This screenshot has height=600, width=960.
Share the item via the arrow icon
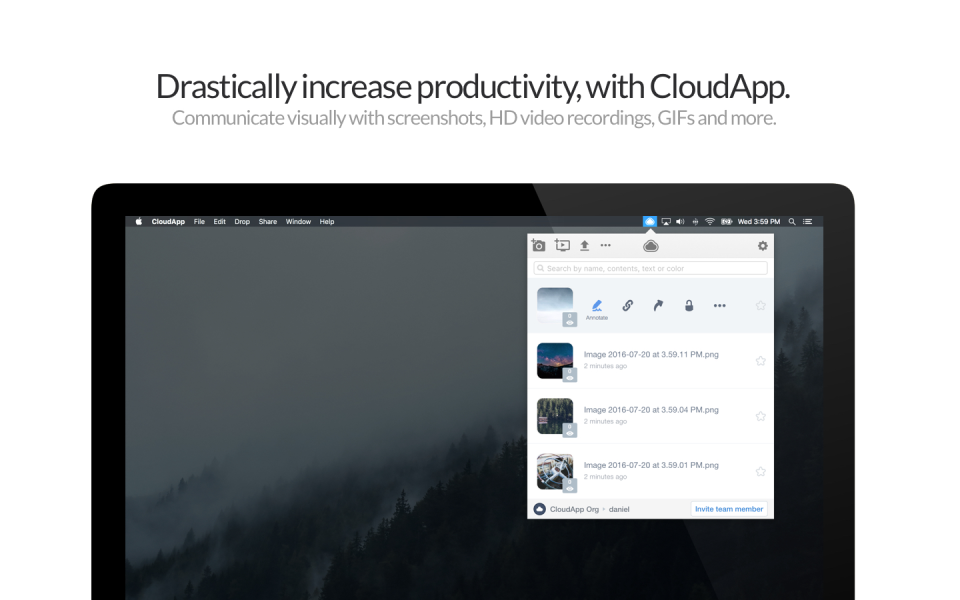pyautogui.click(x=658, y=305)
